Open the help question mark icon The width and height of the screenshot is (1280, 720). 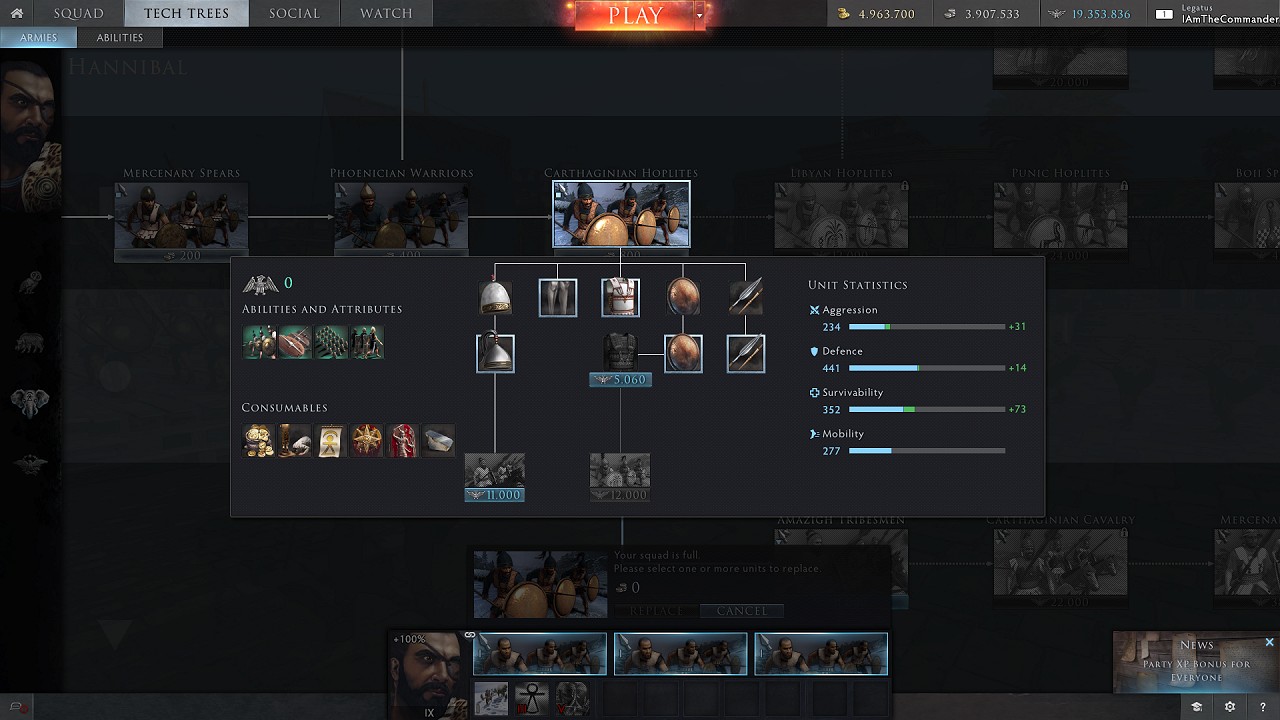pos(1263,707)
